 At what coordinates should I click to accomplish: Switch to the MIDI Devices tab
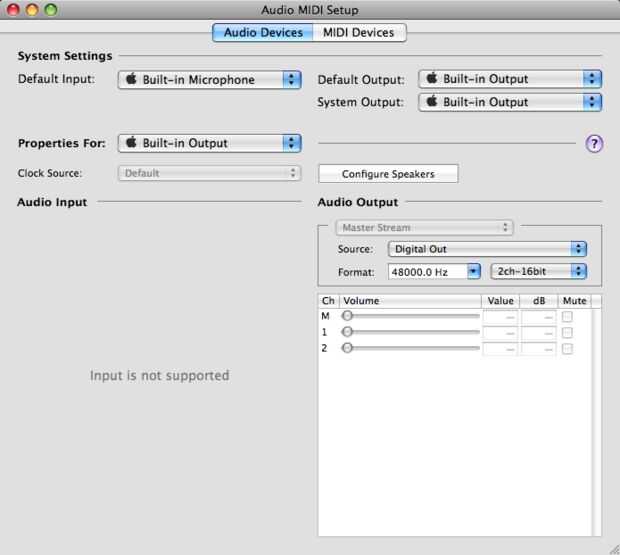click(359, 32)
